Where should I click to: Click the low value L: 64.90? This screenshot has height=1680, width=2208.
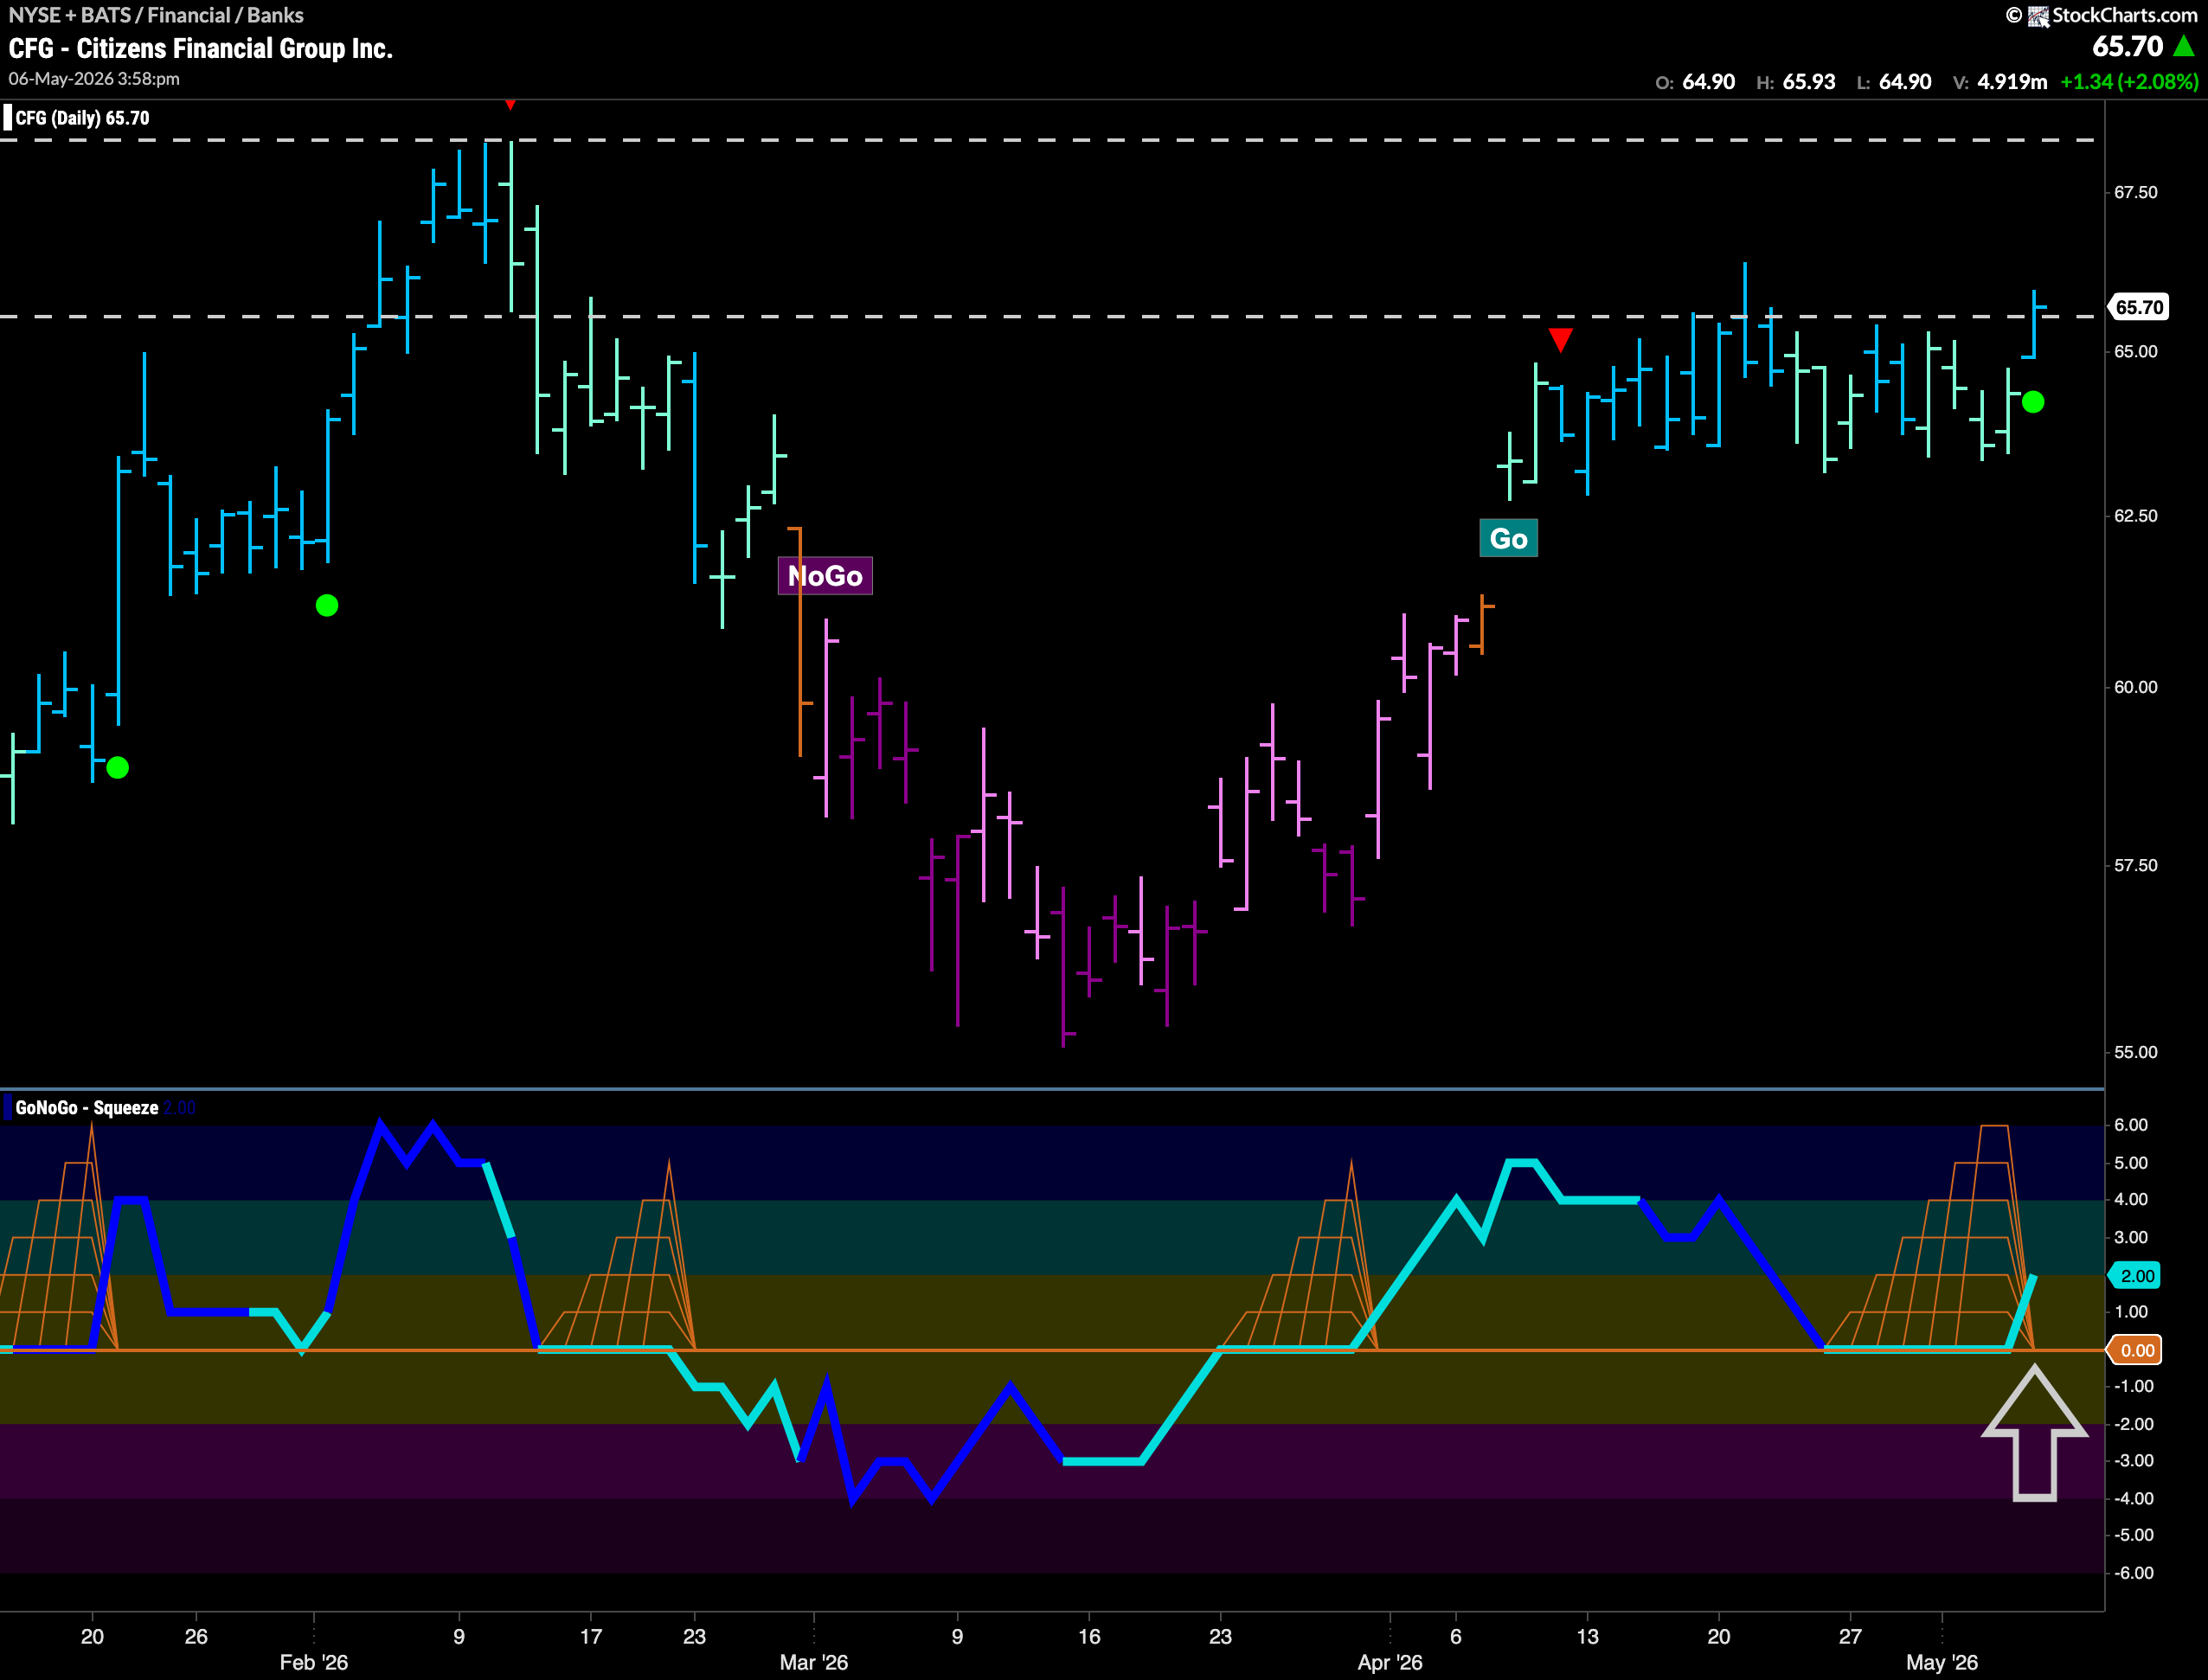[x=1894, y=82]
